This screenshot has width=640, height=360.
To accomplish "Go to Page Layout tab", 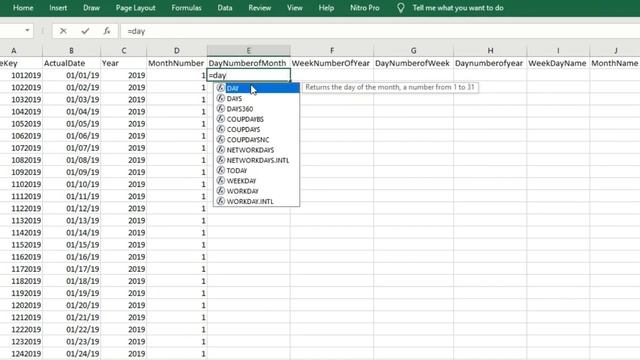I will click(136, 8).
